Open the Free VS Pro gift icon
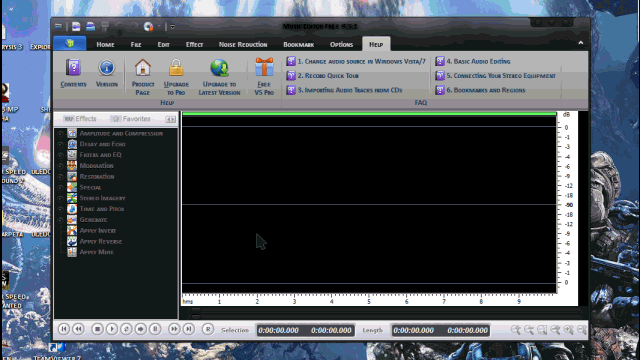This screenshot has width=640, height=360. tap(264, 67)
